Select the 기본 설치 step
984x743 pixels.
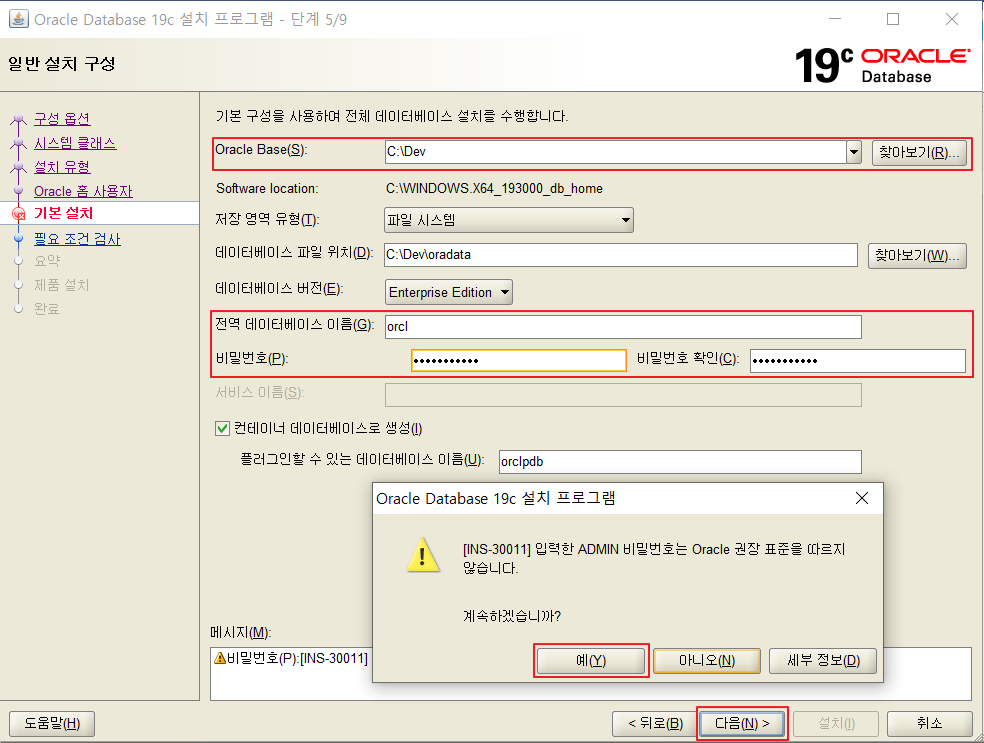pos(63,213)
